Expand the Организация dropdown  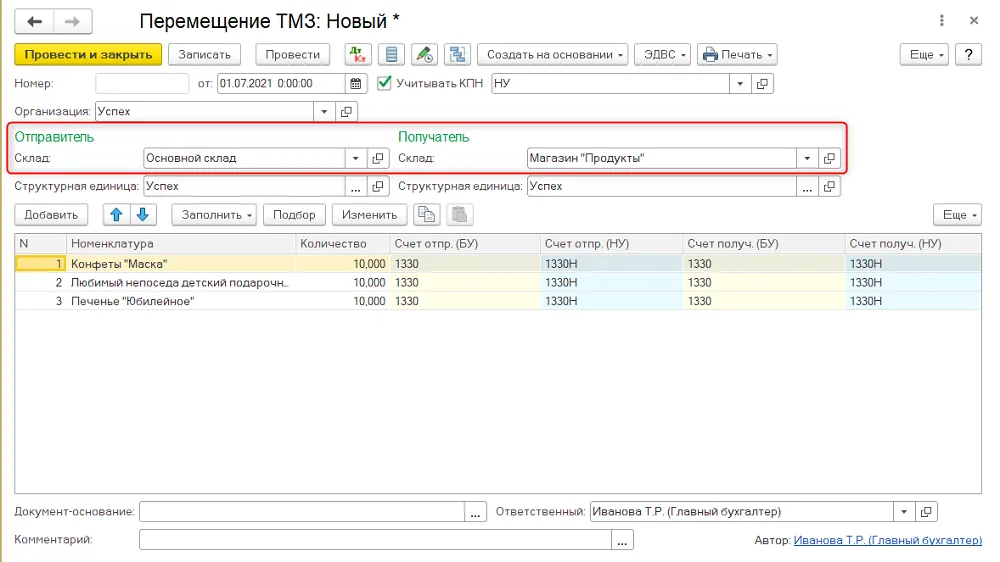pos(324,112)
